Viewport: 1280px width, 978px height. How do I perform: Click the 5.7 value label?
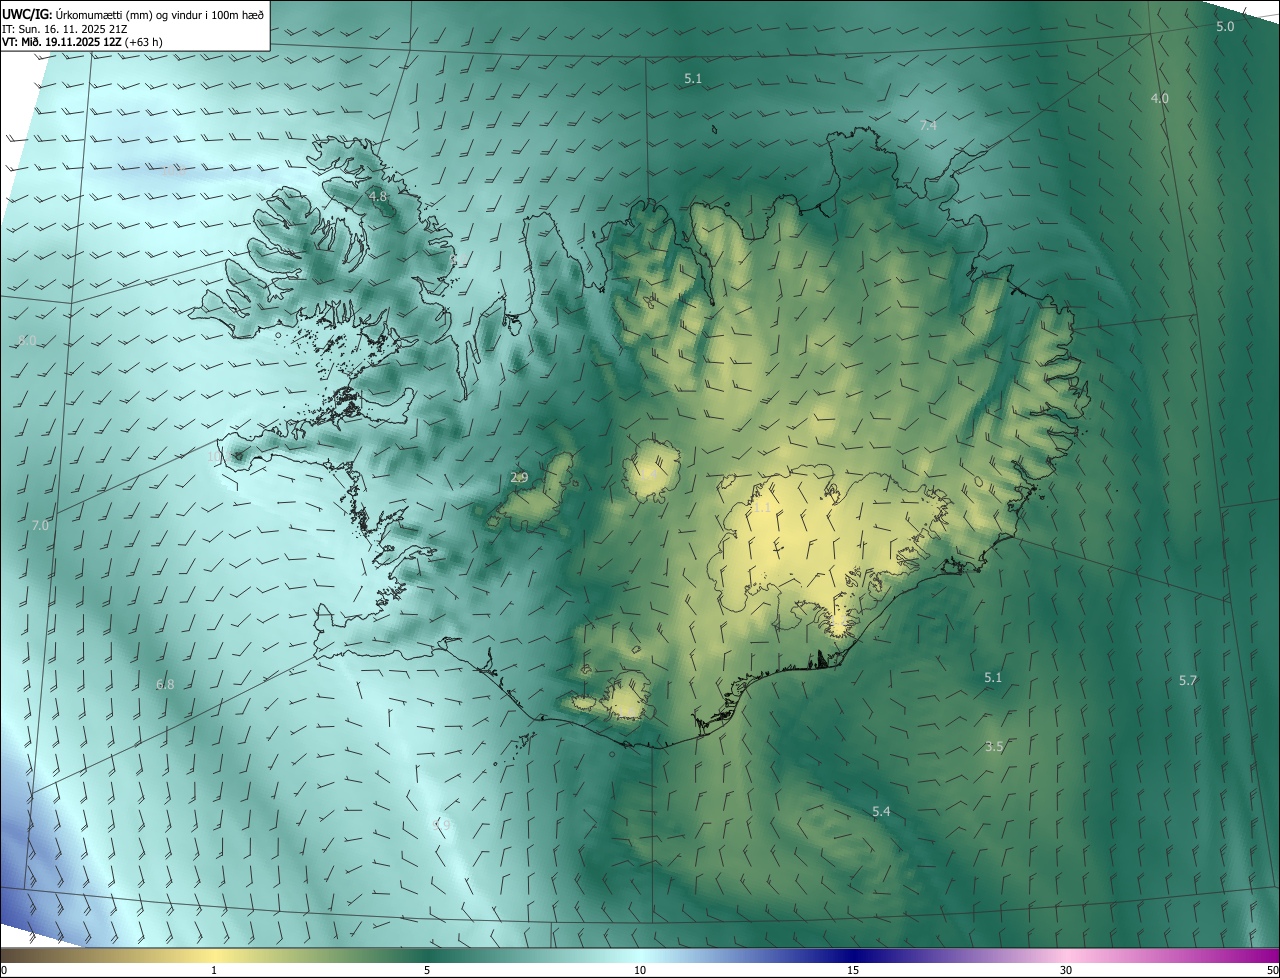tap(1187, 680)
